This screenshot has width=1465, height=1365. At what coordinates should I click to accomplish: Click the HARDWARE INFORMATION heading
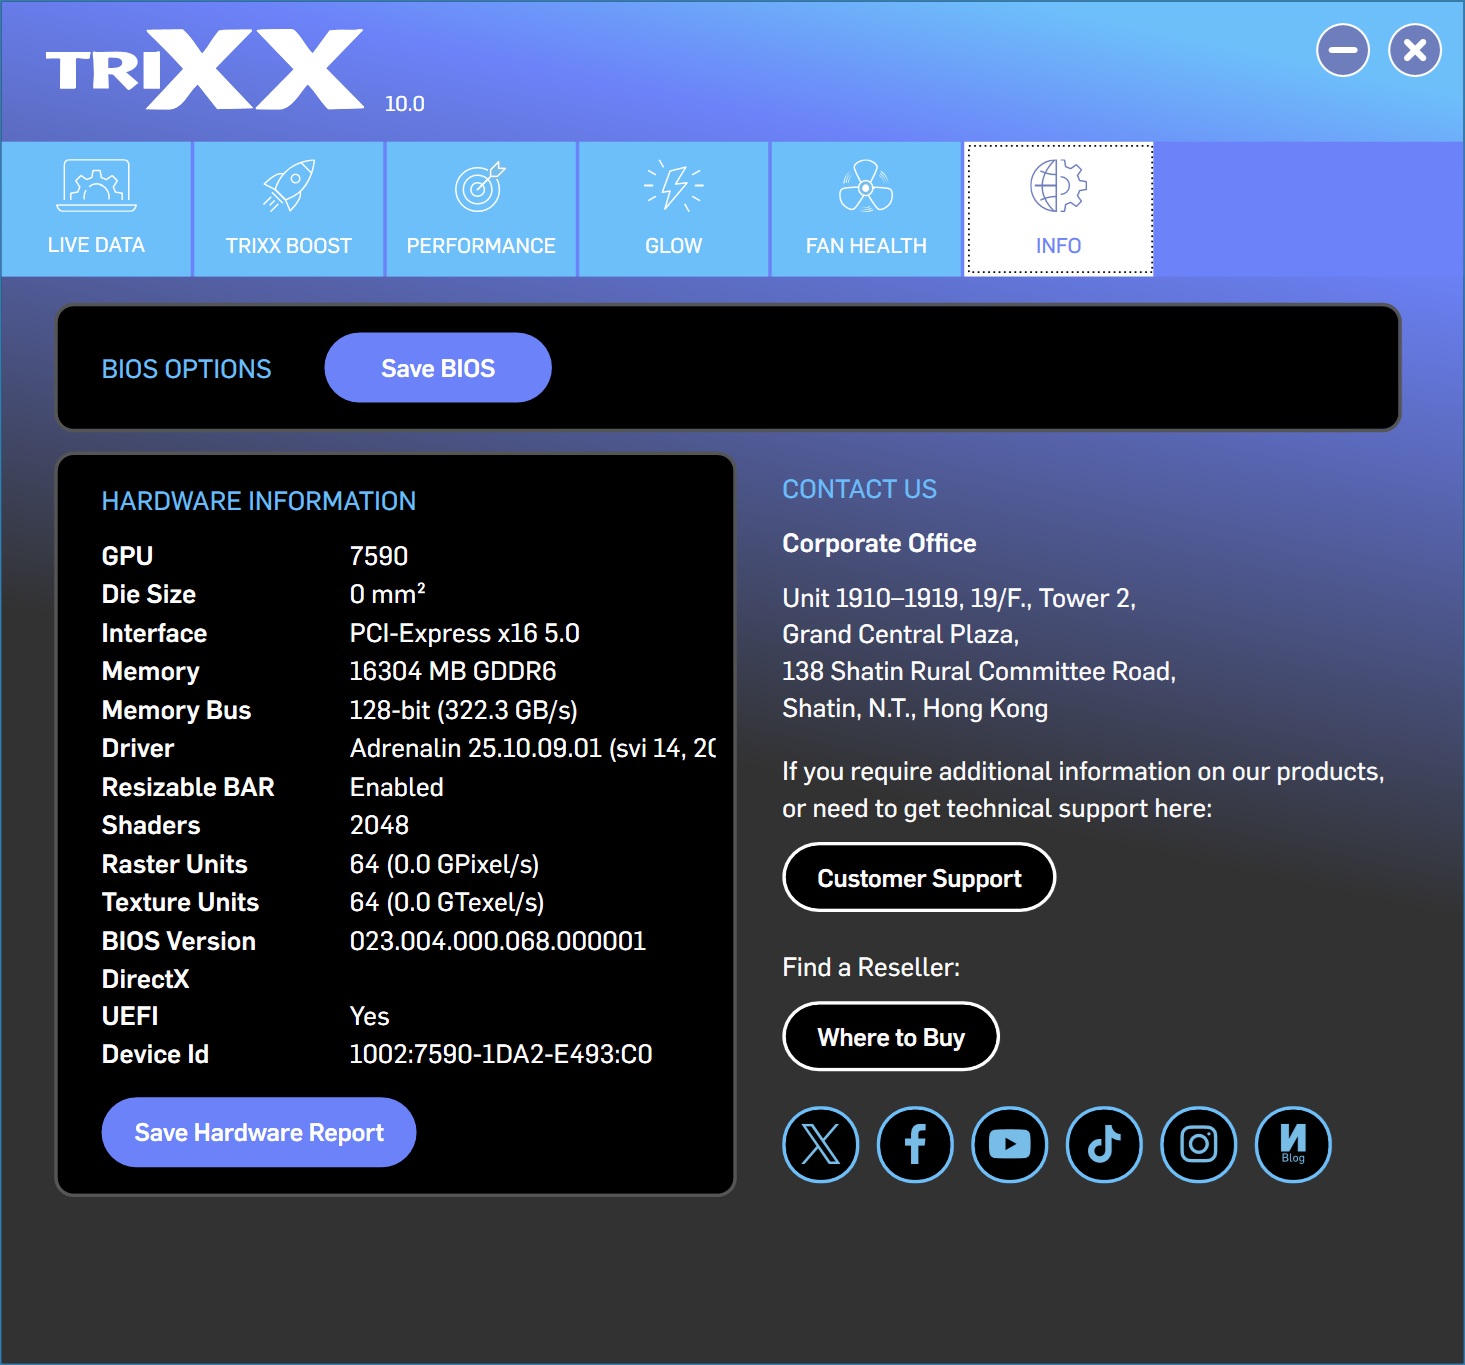(x=259, y=501)
